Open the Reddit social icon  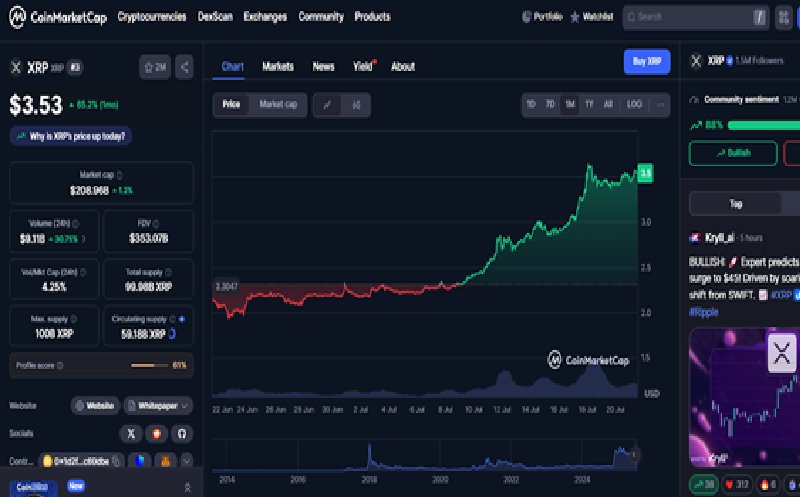[x=157, y=434]
